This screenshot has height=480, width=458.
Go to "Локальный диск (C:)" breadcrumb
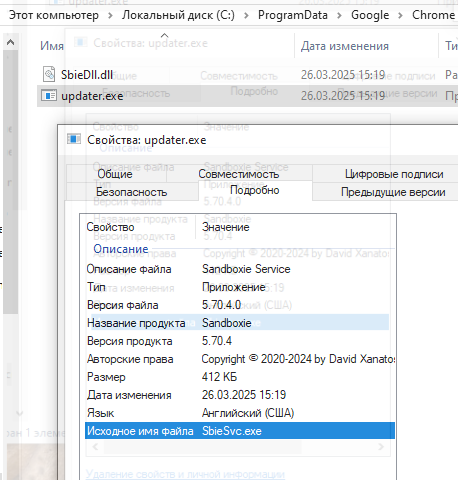coord(178,15)
